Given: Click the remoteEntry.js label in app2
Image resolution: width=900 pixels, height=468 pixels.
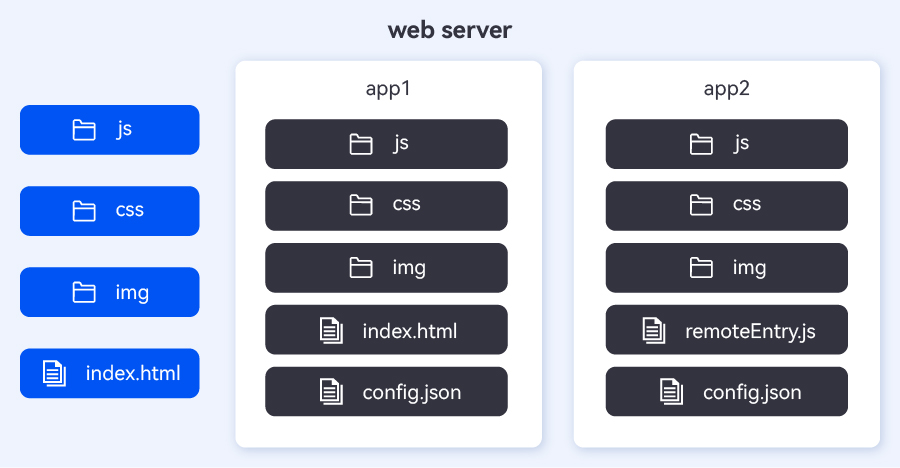Looking at the screenshot, I should pos(750,330).
